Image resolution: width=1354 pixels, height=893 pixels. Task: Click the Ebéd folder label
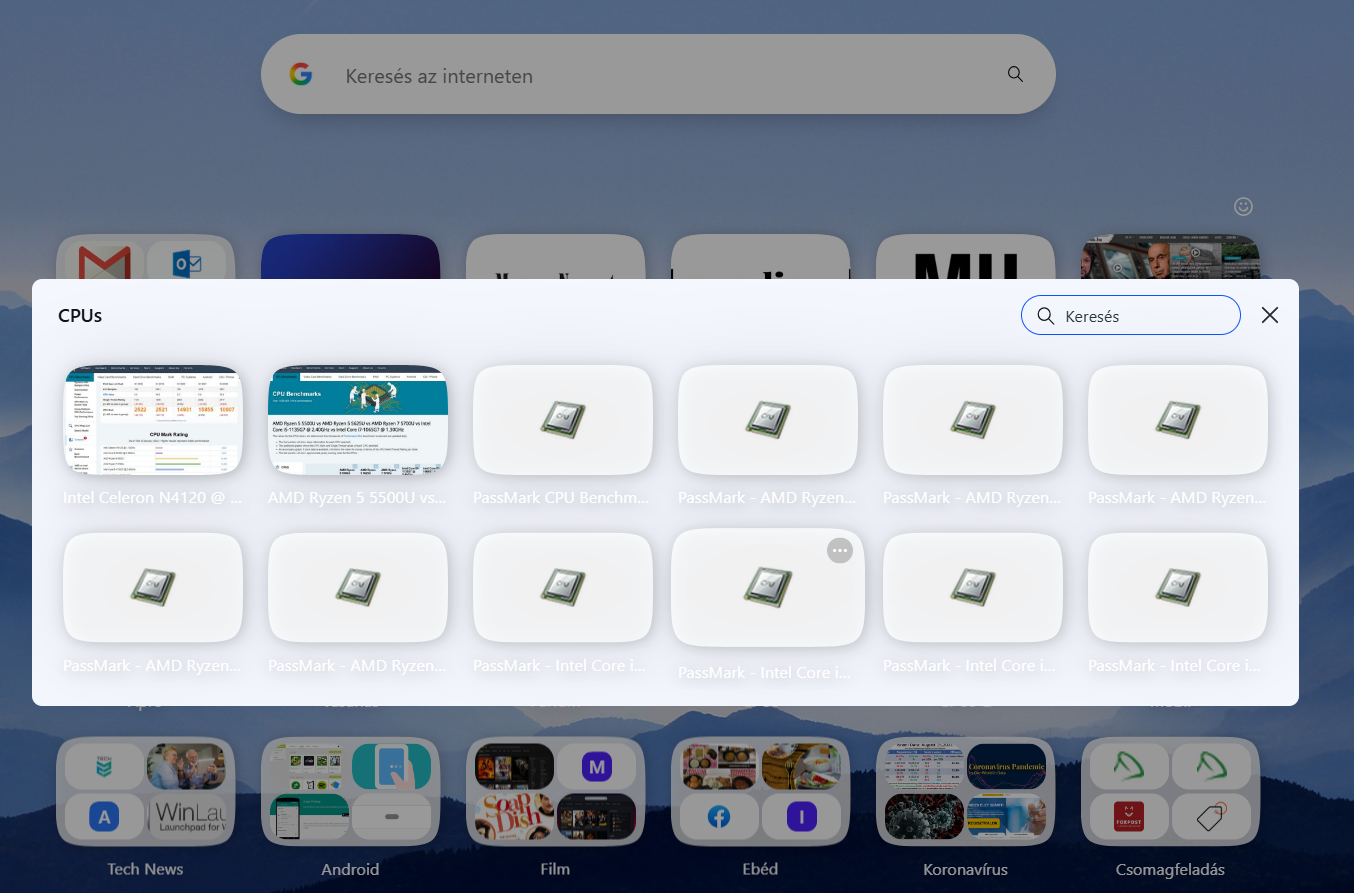tap(760, 869)
